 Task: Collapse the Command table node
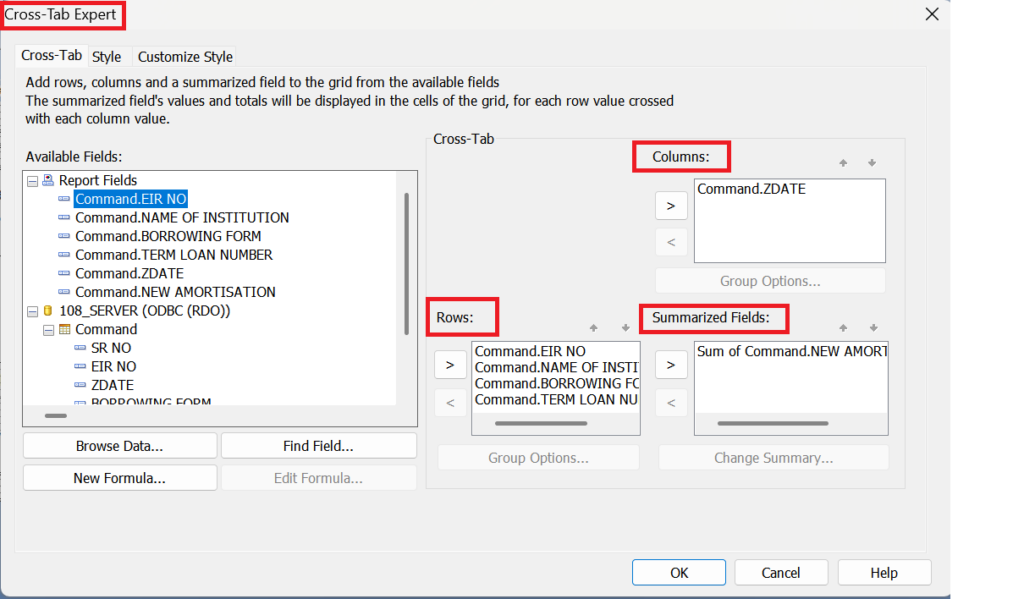click(x=48, y=330)
